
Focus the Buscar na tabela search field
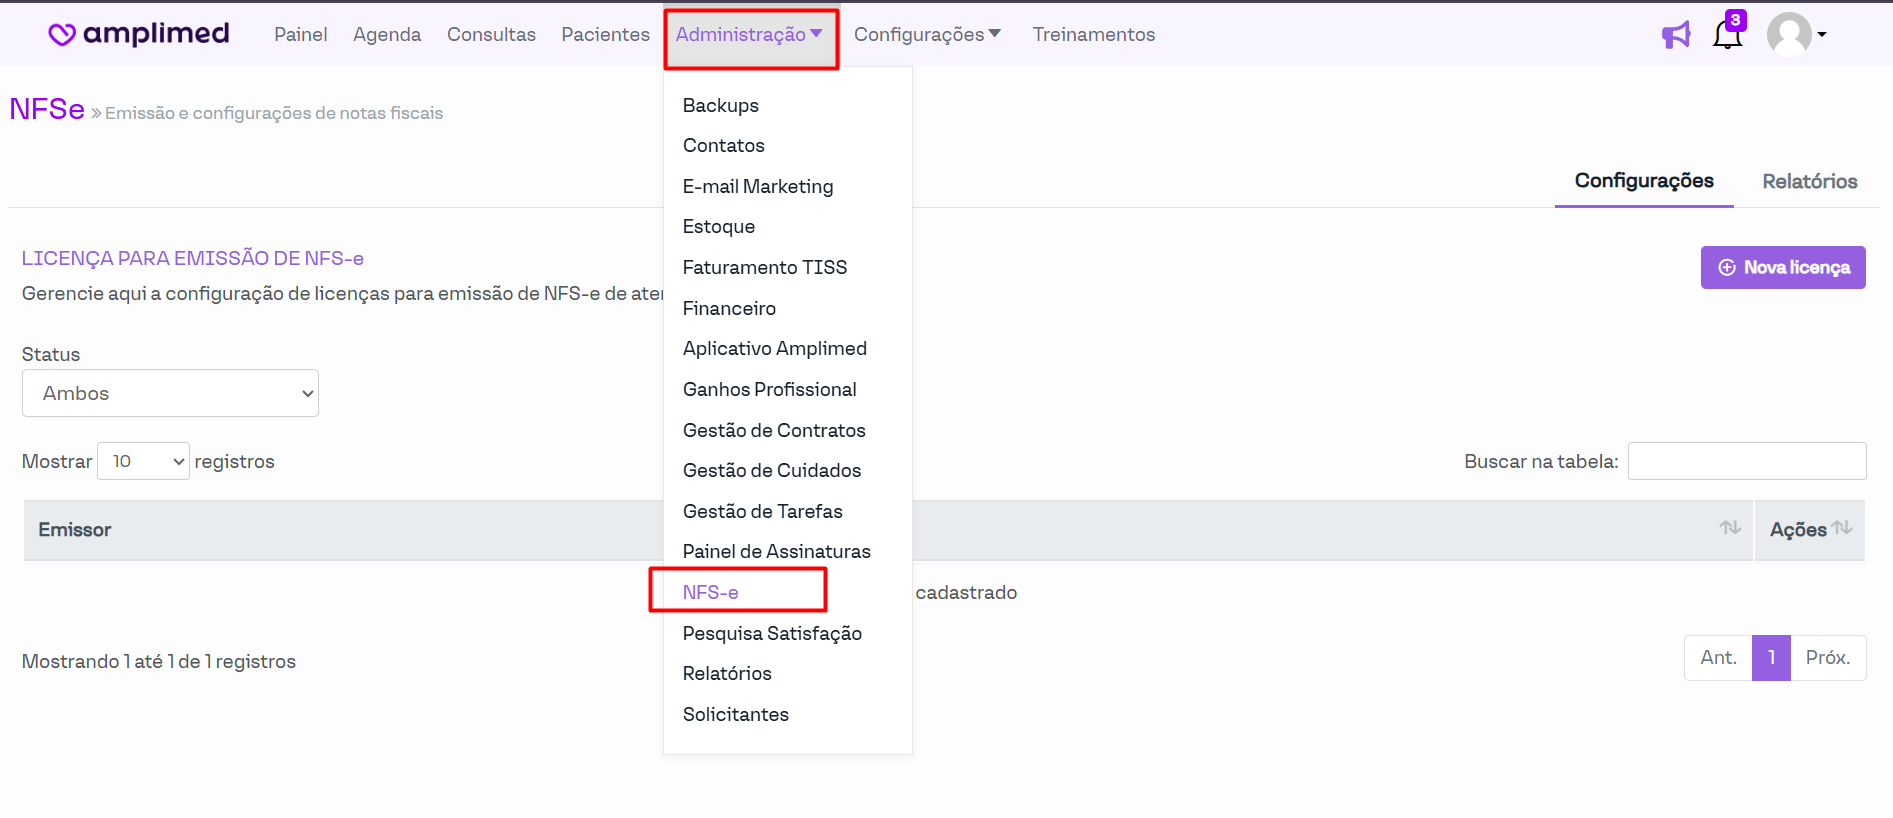(x=1746, y=461)
